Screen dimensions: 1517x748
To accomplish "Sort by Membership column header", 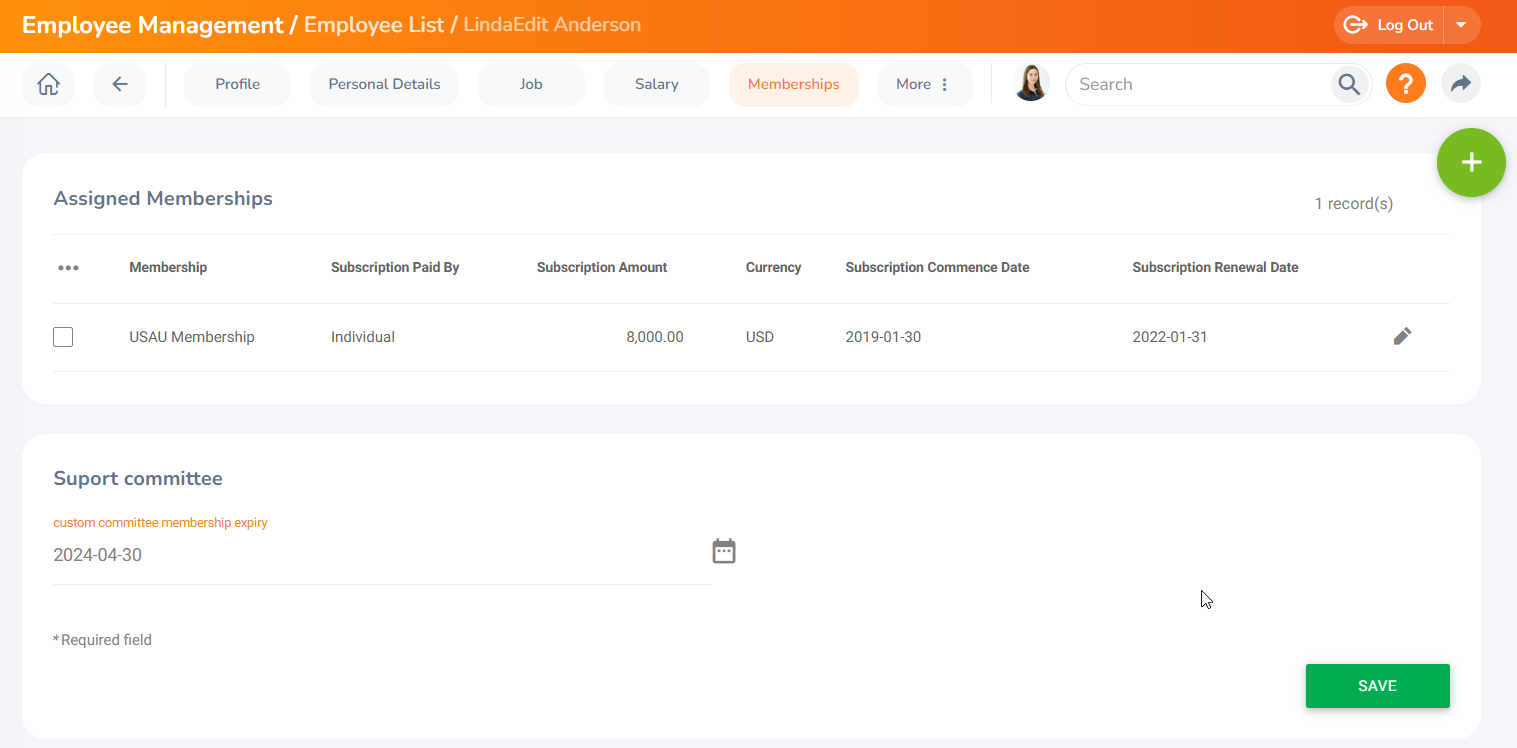I will 168,267.
